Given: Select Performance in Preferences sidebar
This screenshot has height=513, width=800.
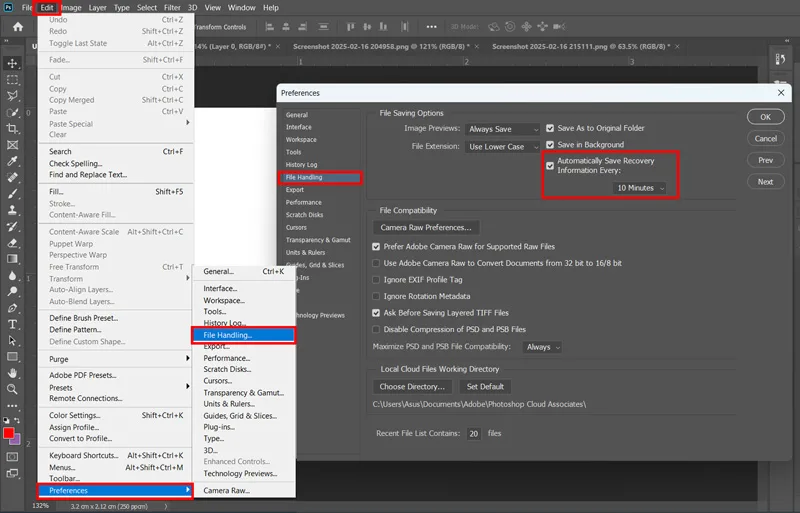Looking at the screenshot, I should tap(304, 202).
